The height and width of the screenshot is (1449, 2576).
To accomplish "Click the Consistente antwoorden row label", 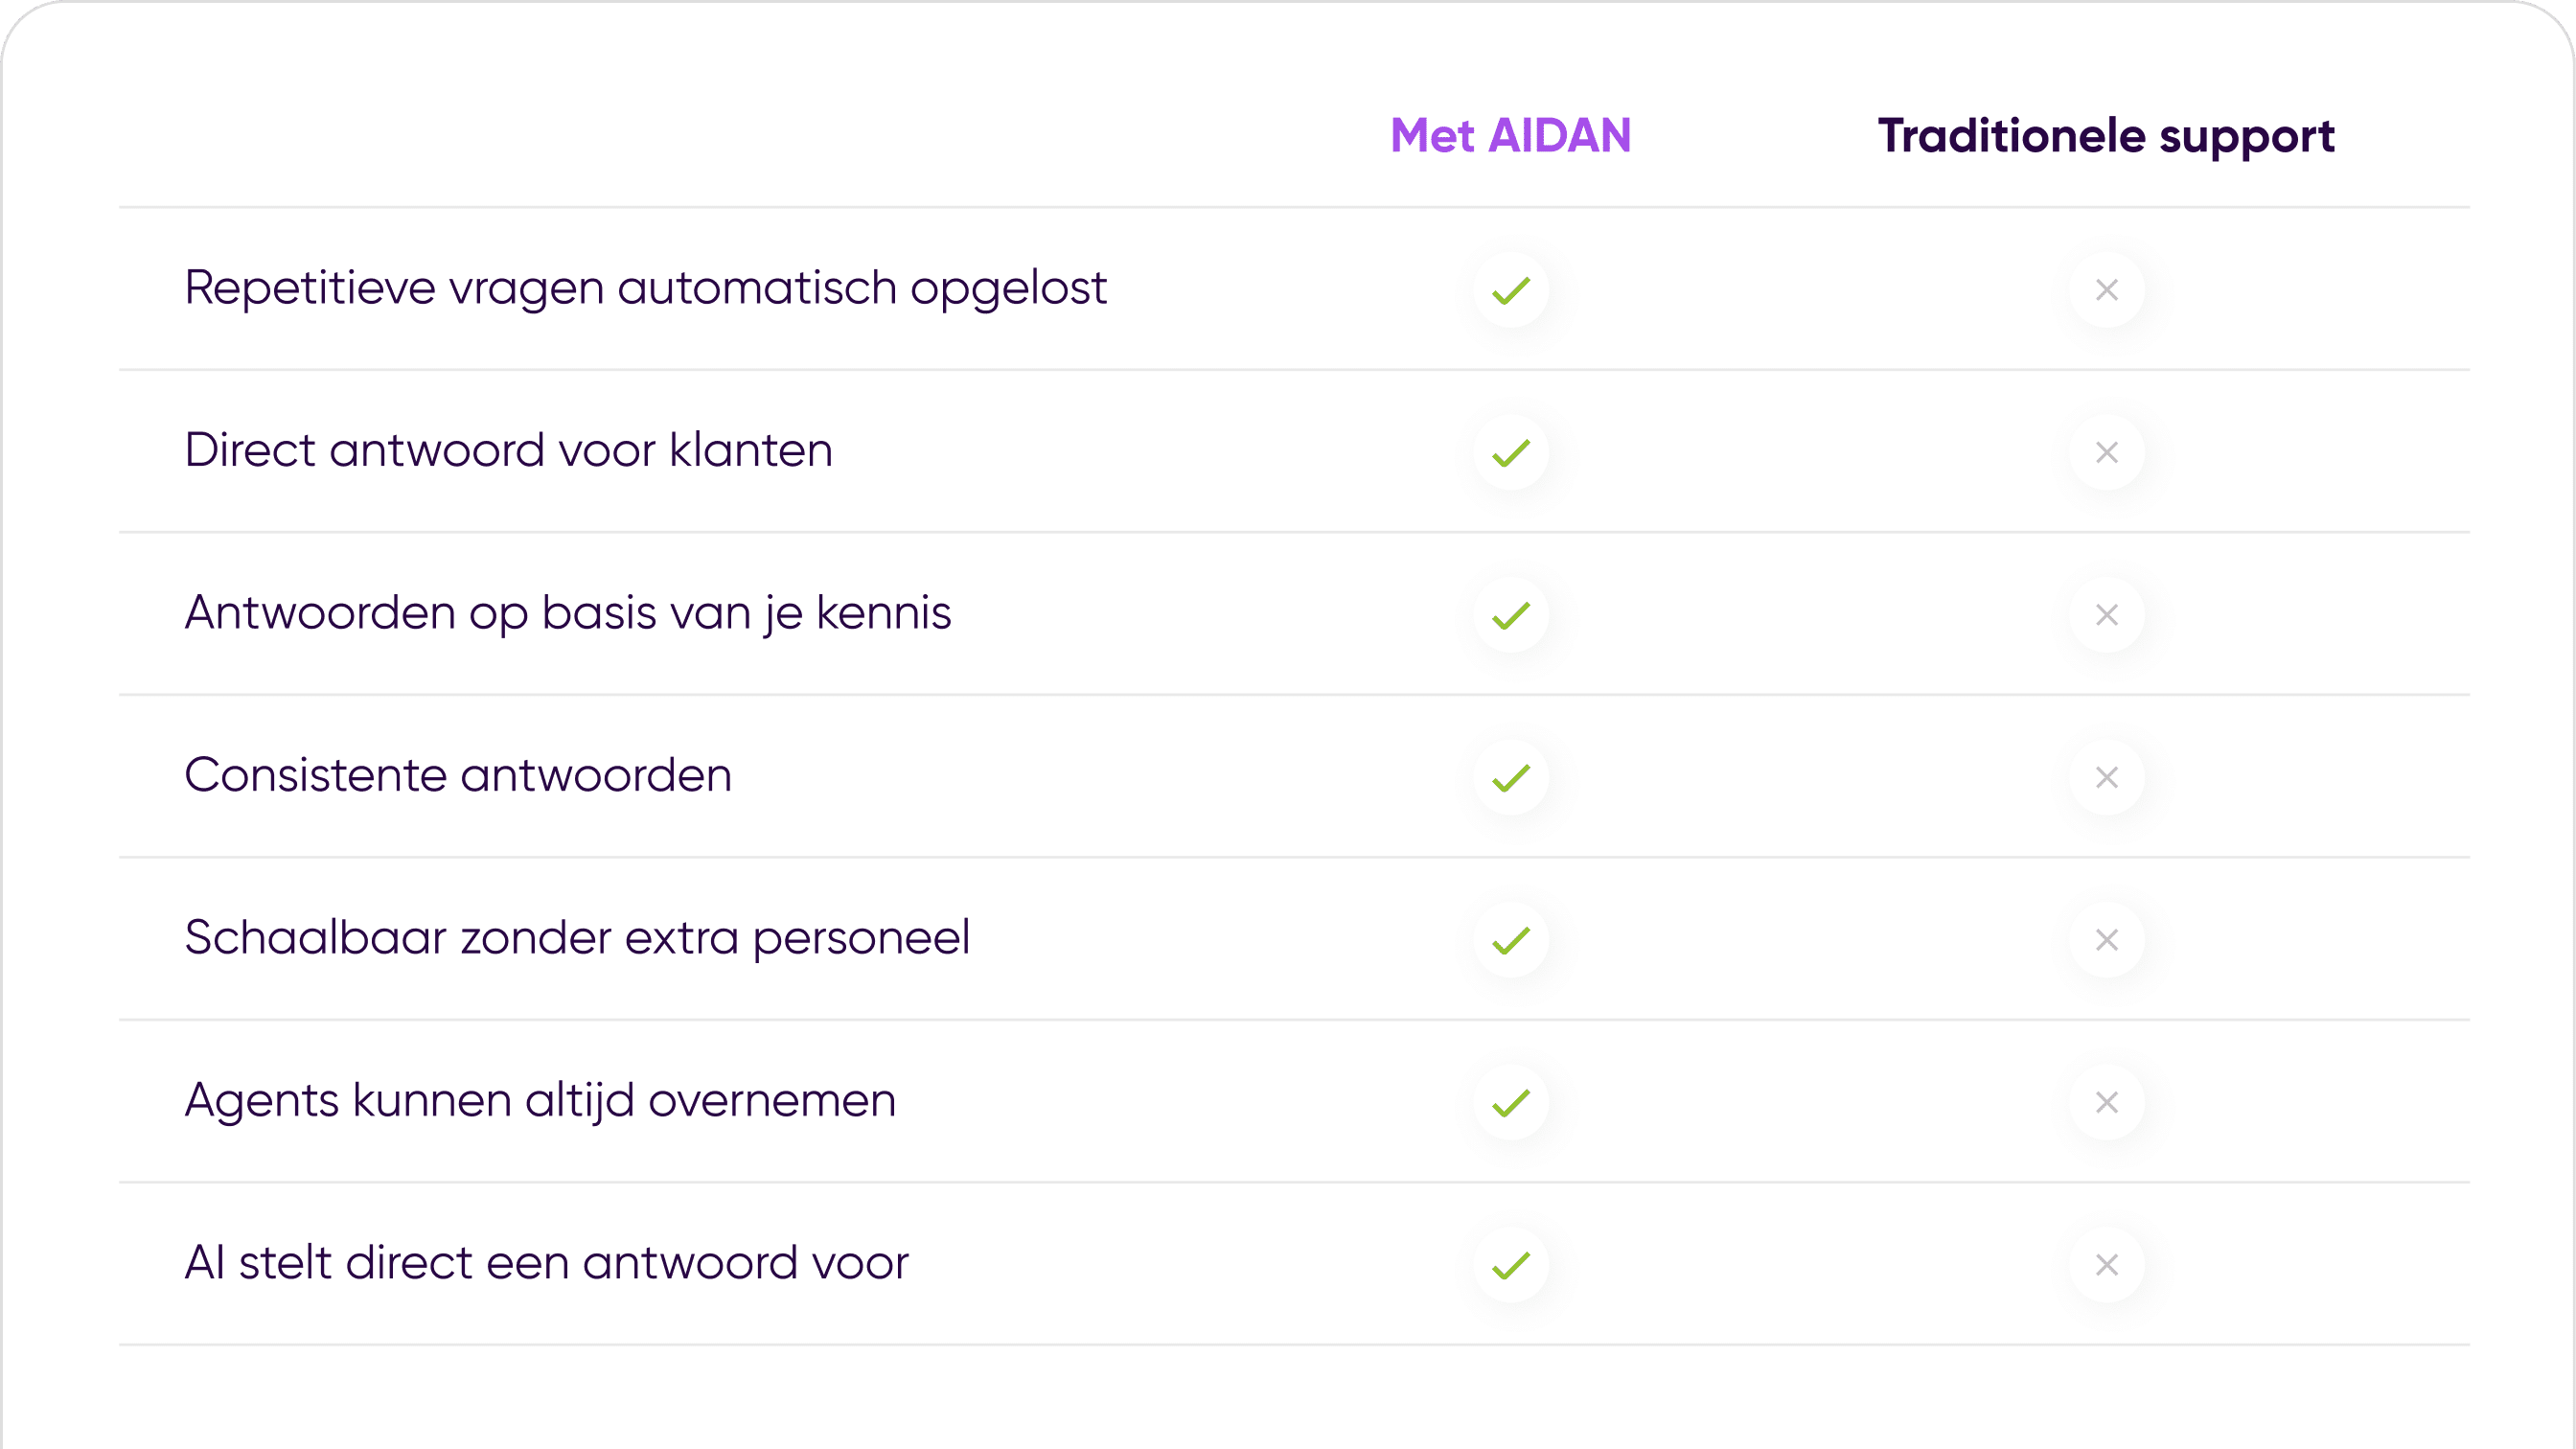I will (x=459, y=775).
